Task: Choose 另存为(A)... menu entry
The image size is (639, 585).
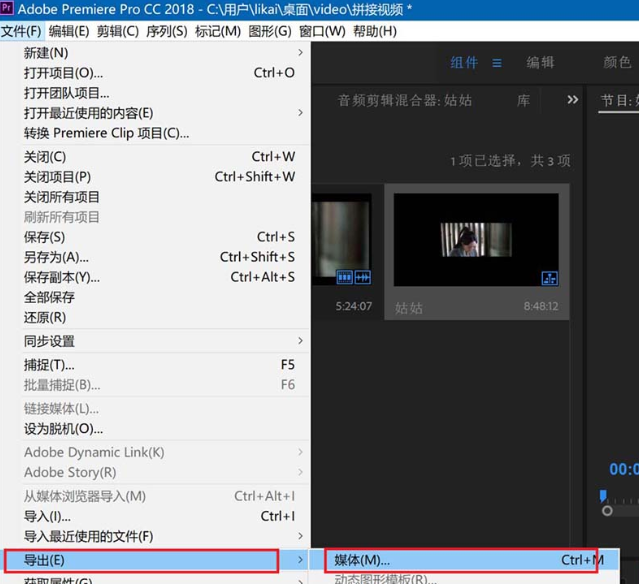Action: point(155,257)
